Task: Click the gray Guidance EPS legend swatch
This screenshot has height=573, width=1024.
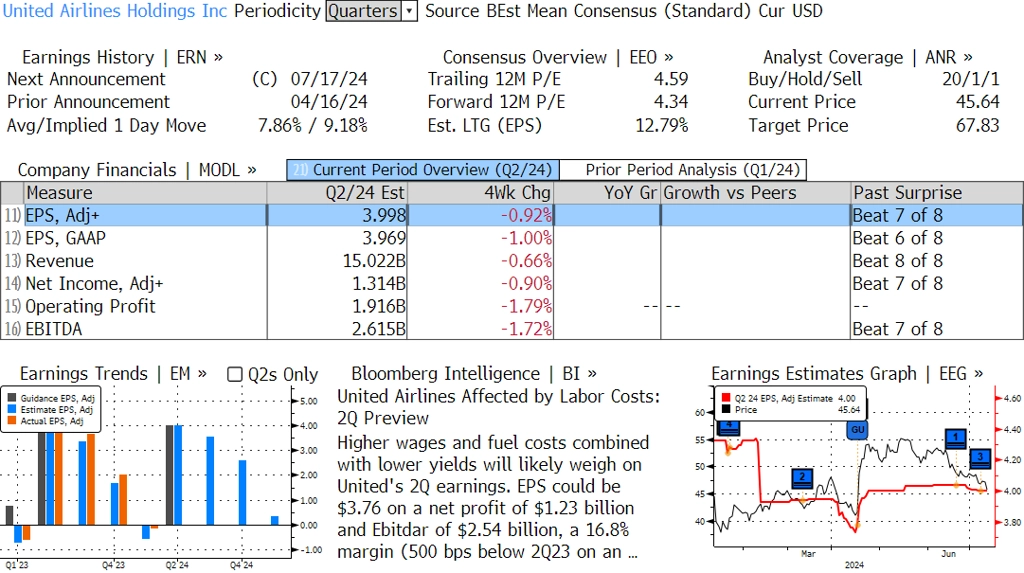Action: click(x=12, y=398)
